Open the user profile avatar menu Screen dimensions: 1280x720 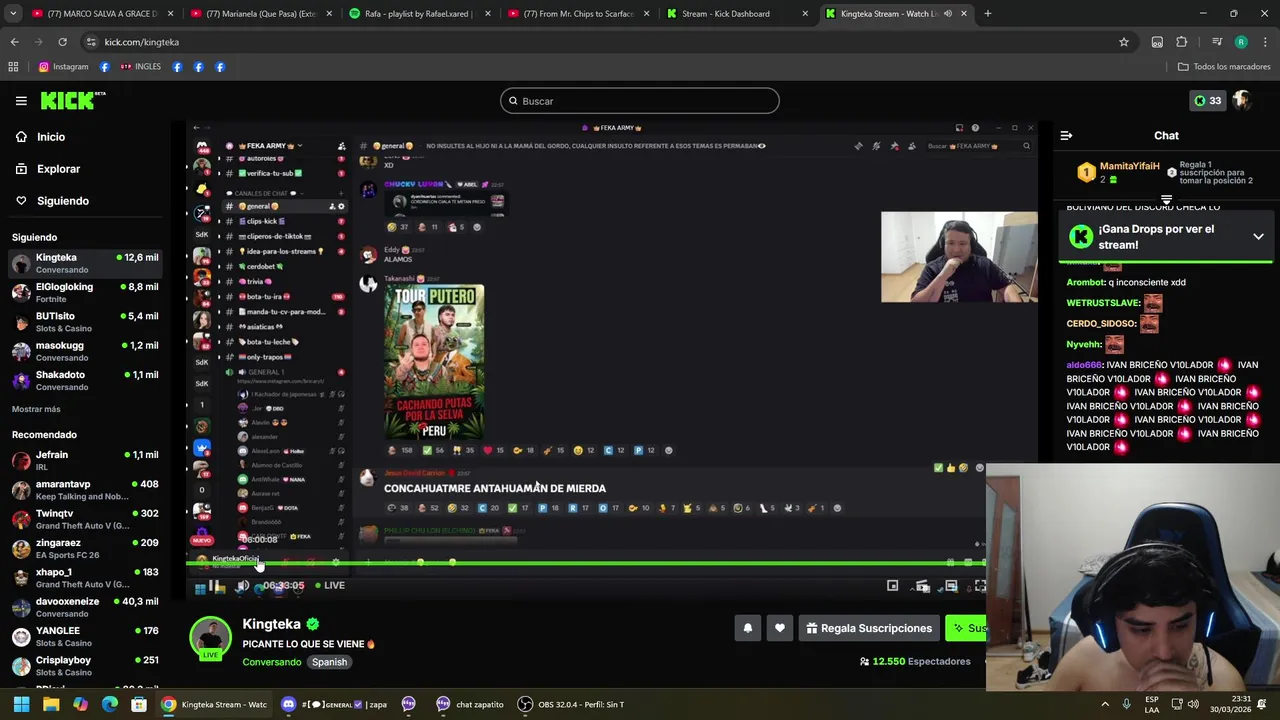pyautogui.click(x=1242, y=101)
